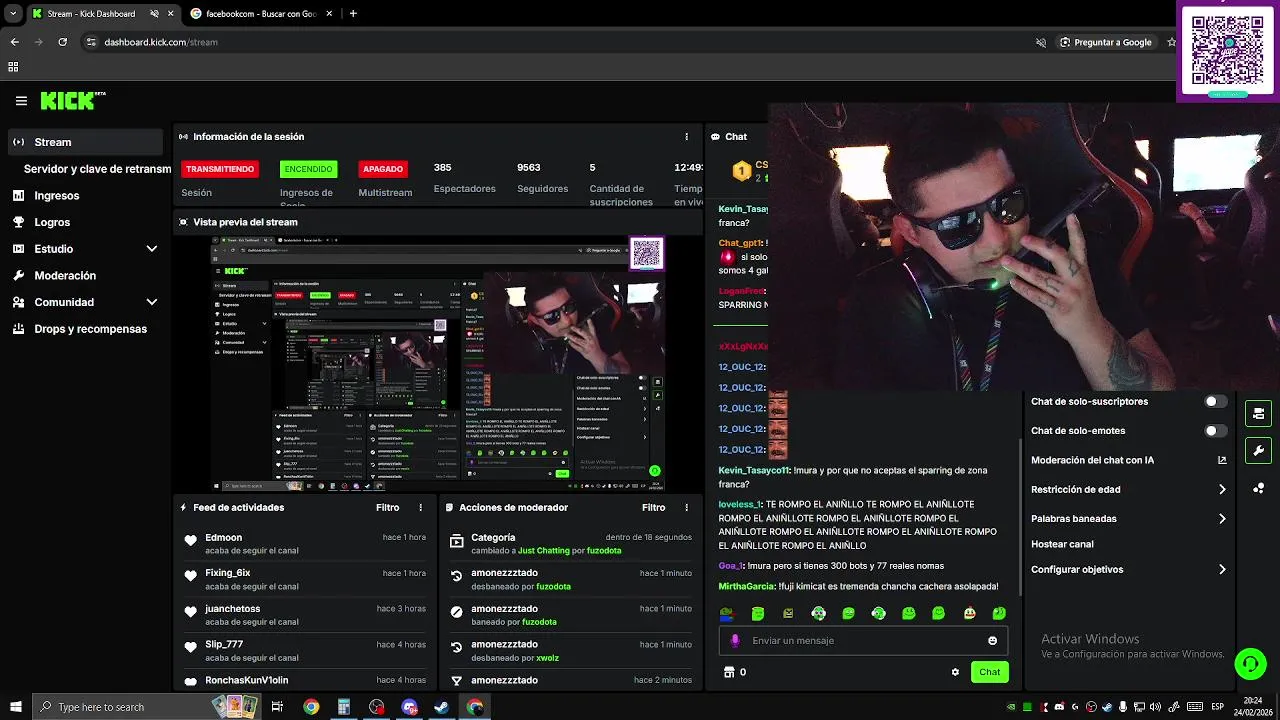Open the browser apps grid shortcut
1280x720 pixels.
(13, 67)
